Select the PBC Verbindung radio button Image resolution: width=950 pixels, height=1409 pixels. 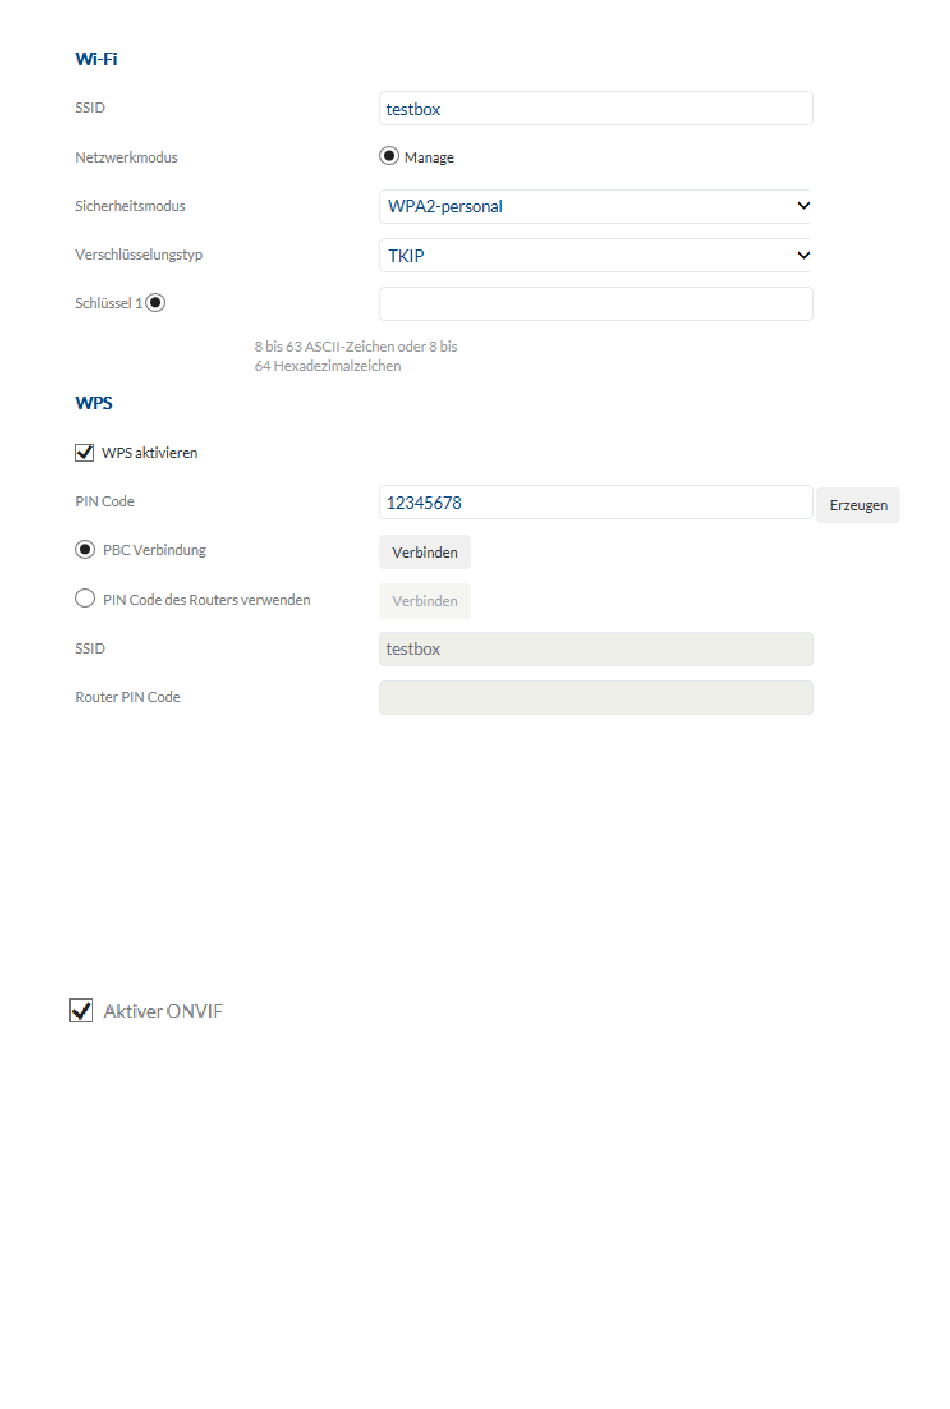85,550
